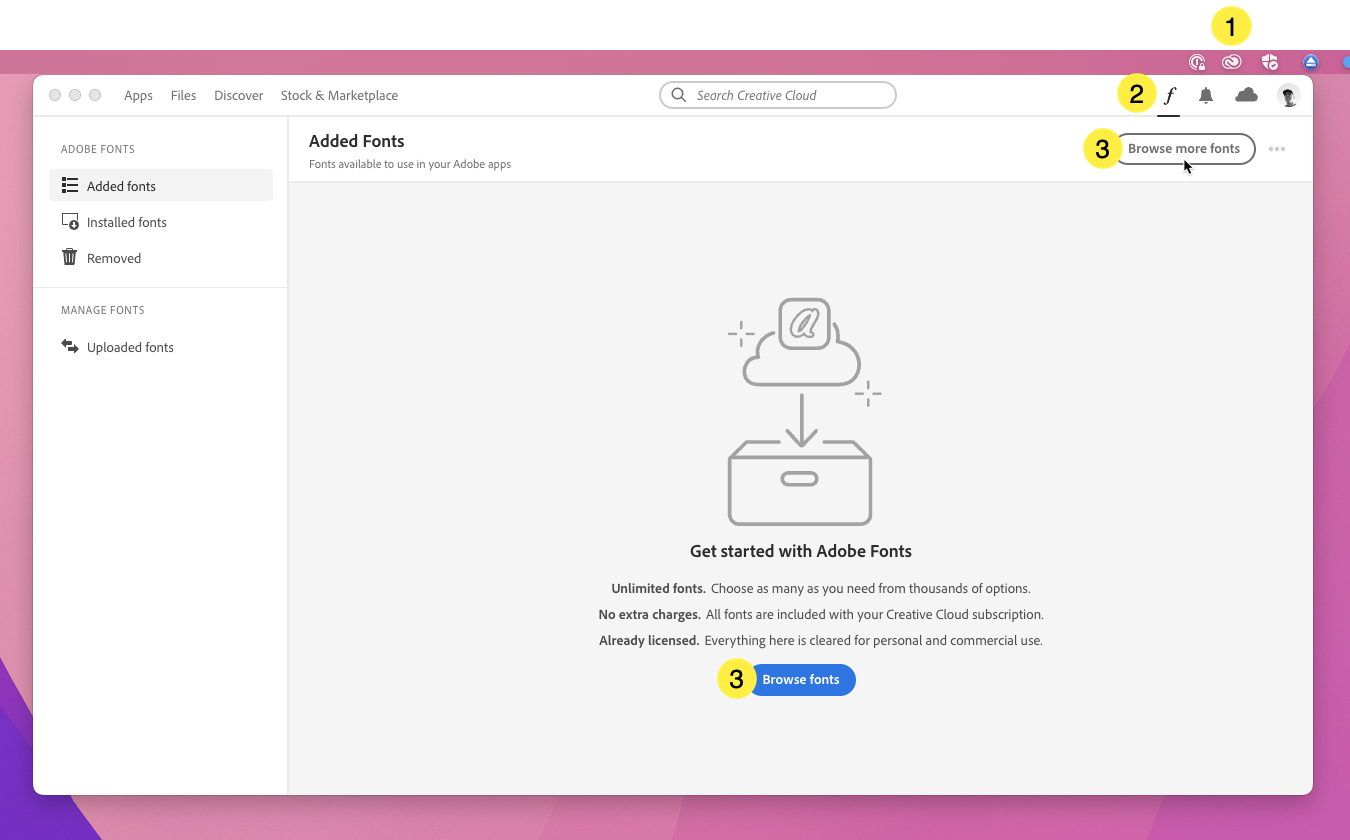Focus the Search Creative Cloud field
This screenshot has width=1350, height=840.
point(778,95)
